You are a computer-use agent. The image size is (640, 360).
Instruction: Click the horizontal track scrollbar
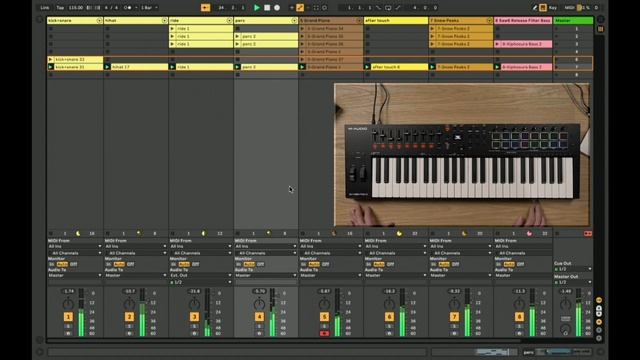[x=284, y=340]
